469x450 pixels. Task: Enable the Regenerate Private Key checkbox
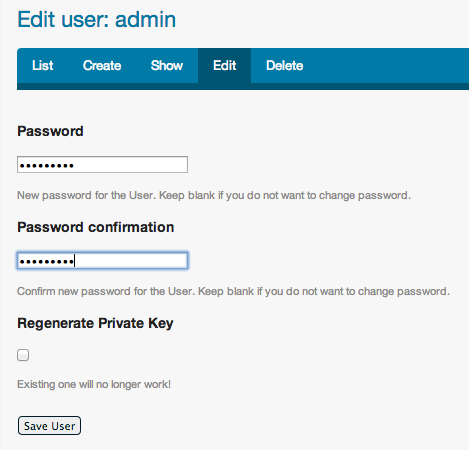(23, 355)
